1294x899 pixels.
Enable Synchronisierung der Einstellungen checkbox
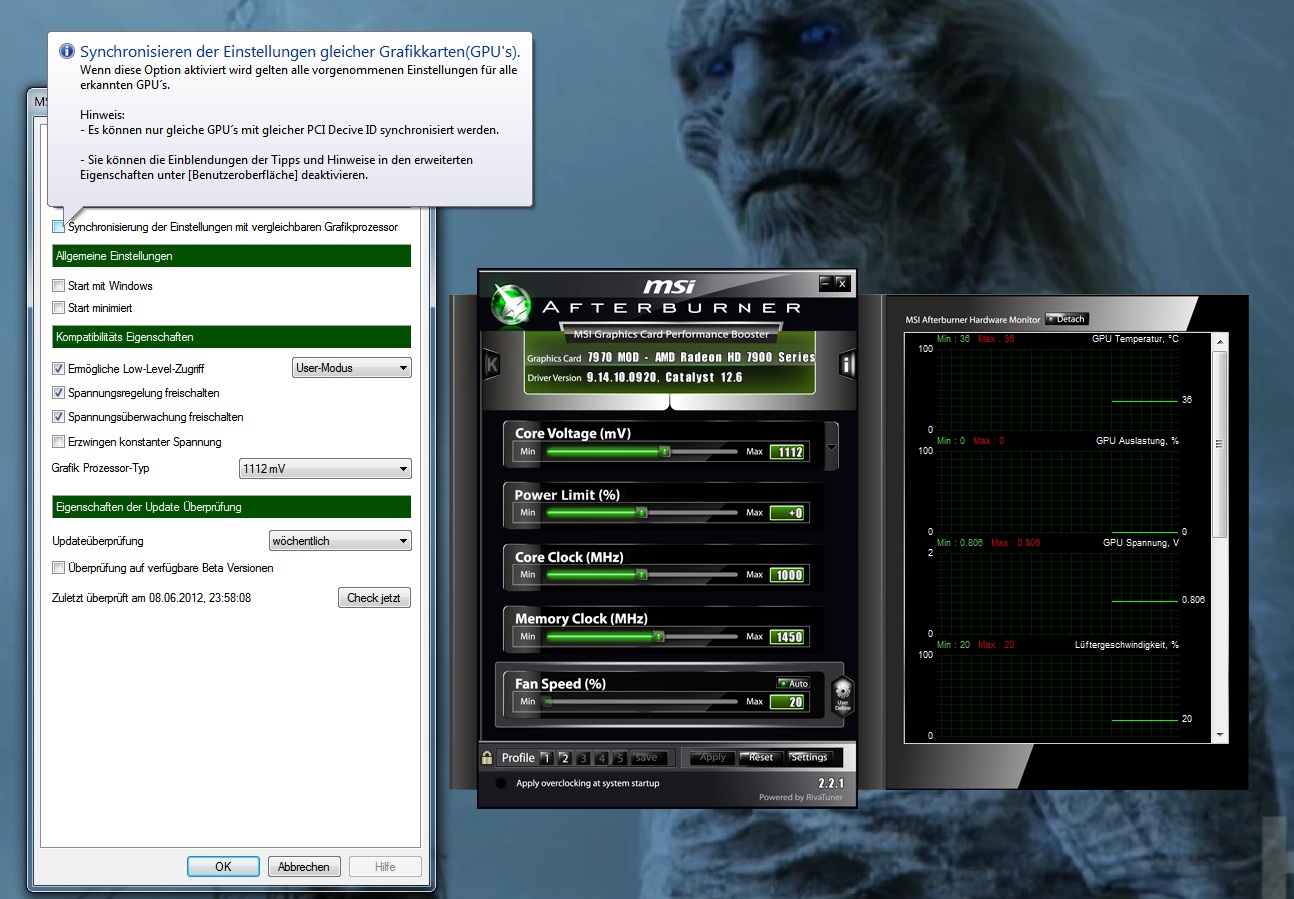point(58,227)
